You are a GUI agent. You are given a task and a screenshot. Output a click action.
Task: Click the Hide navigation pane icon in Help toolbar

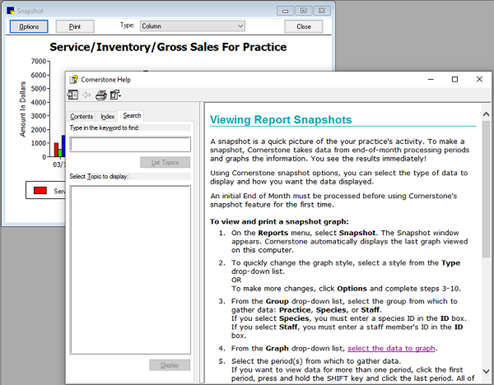point(73,95)
